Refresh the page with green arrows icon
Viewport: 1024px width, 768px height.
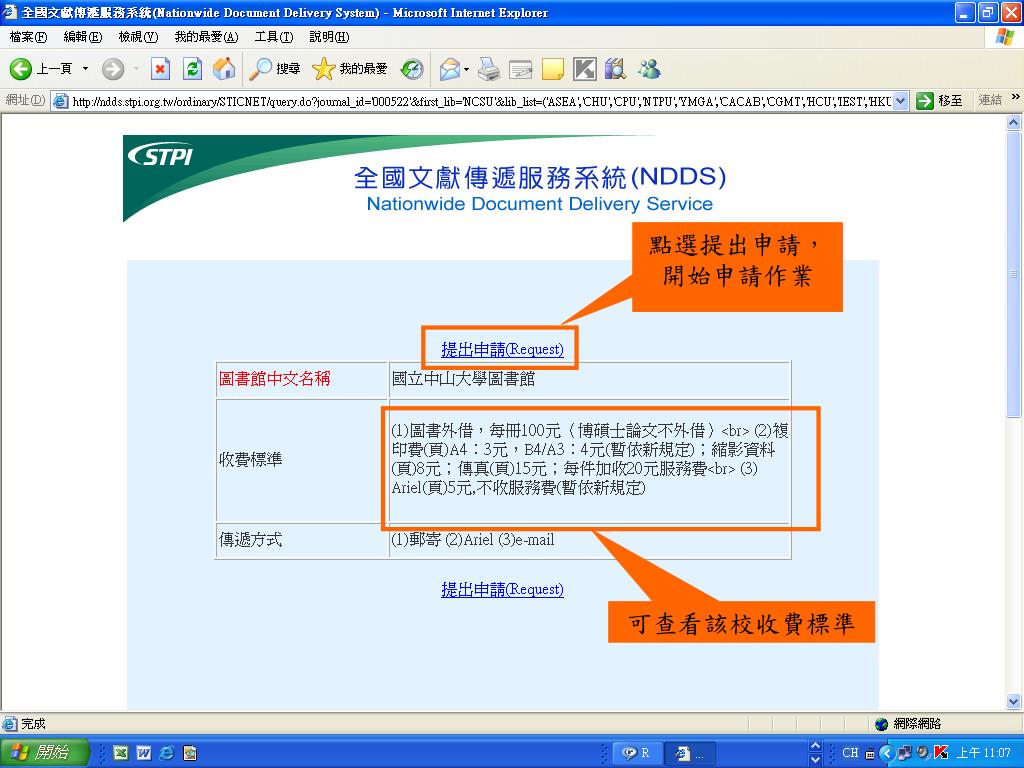(x=193, y=69)
